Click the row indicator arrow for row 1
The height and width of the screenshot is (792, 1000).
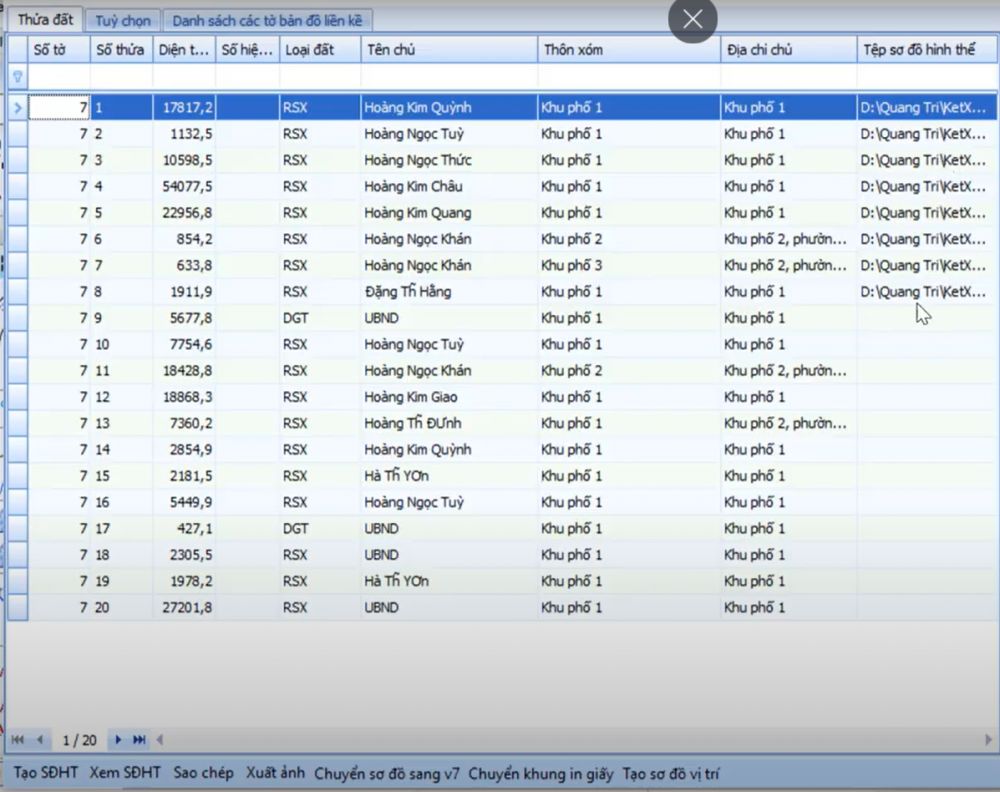[x=17, y=107]
